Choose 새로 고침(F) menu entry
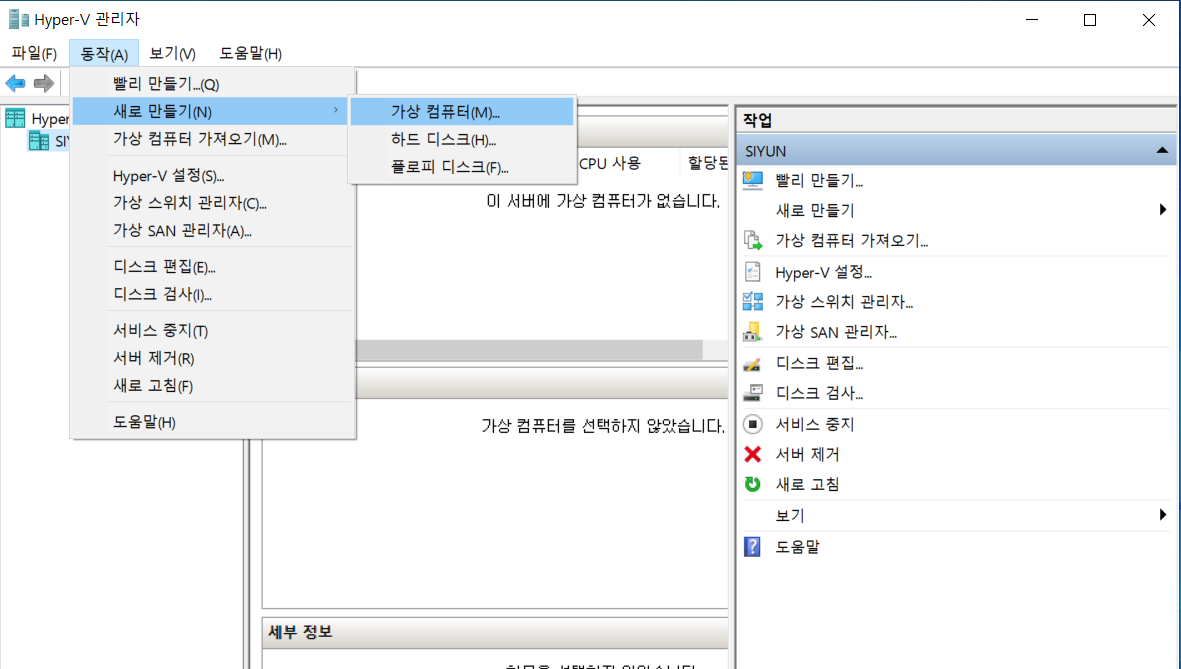1181x669 pixels. (x=212, y=386)
